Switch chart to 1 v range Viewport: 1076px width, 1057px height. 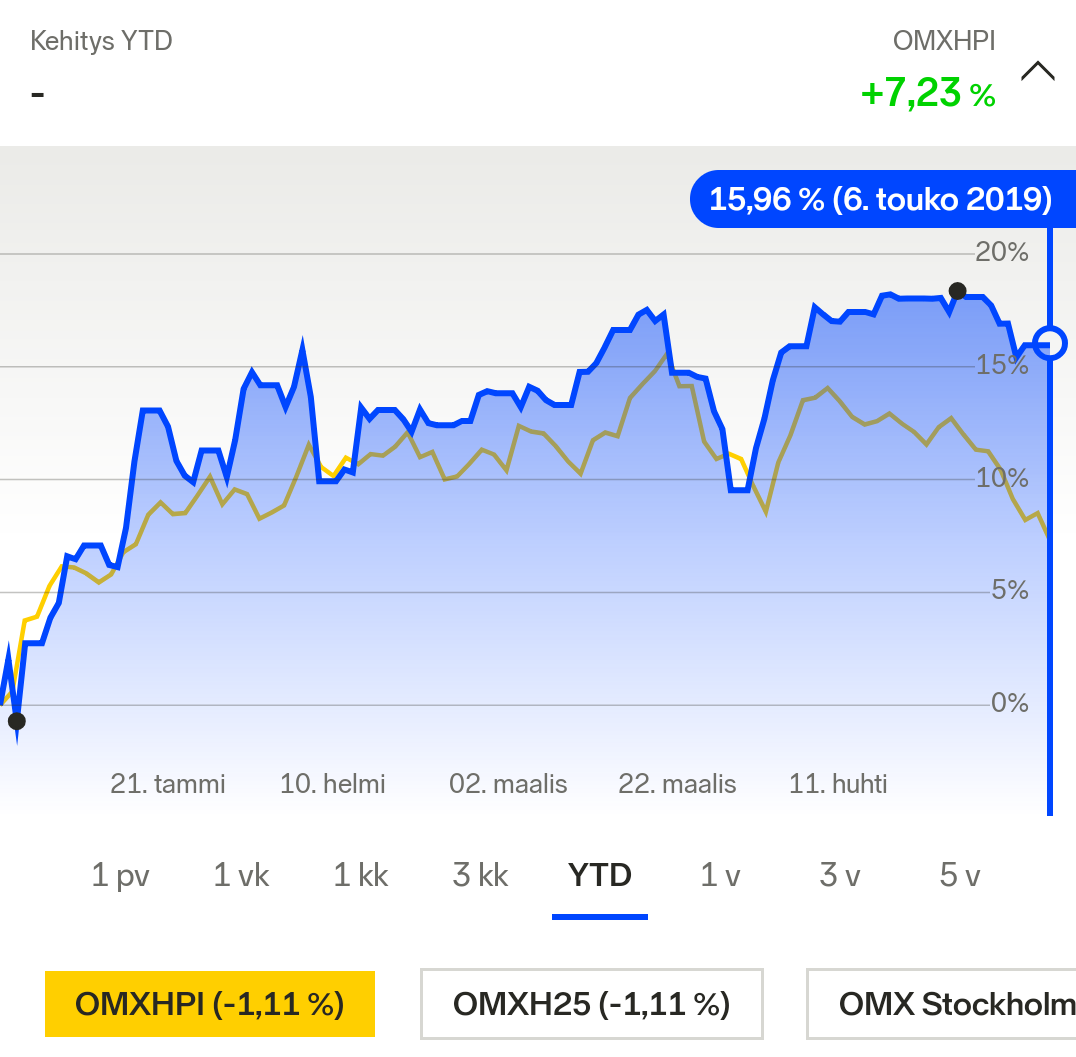pos(720,876)
